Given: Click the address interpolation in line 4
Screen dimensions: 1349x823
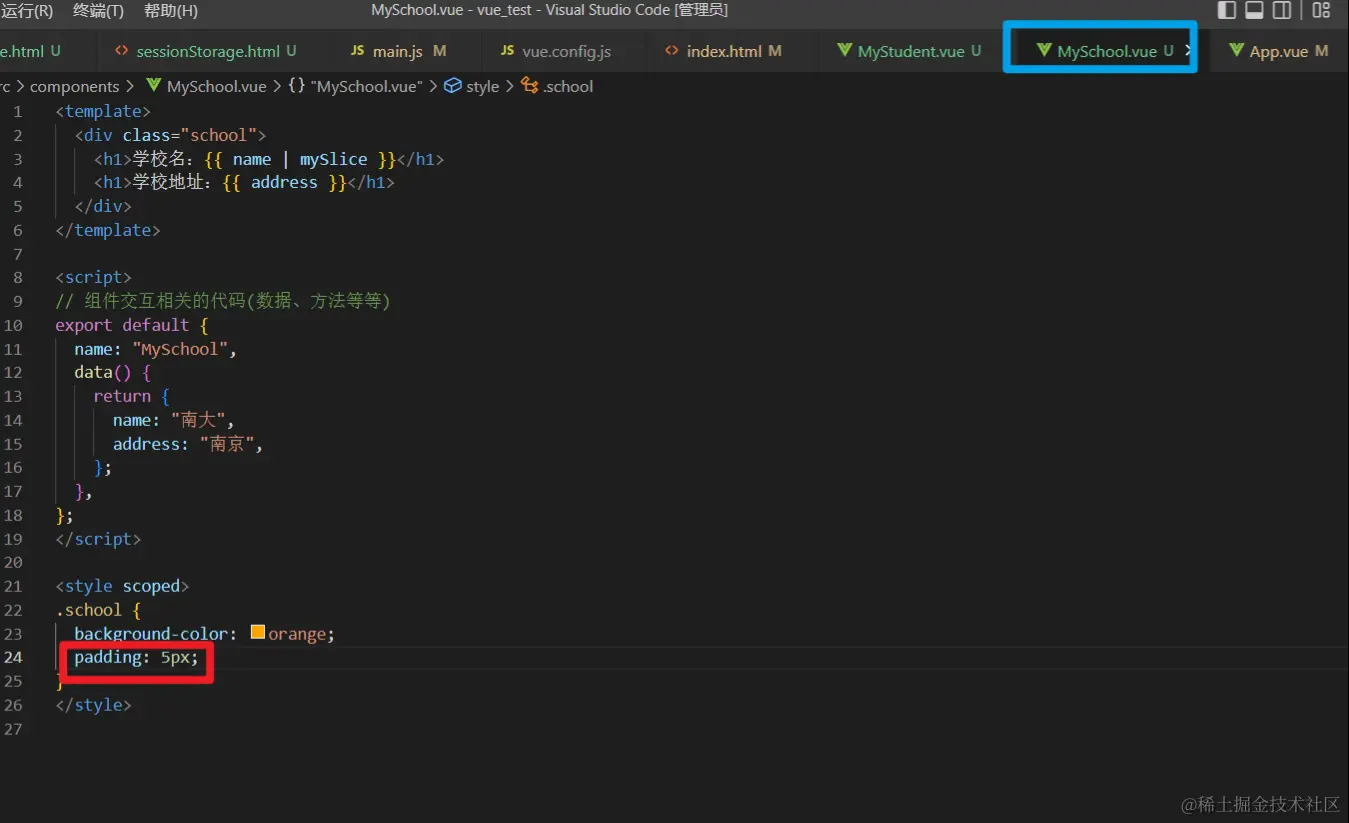Looking at the screenshot, I should point(284,182).
